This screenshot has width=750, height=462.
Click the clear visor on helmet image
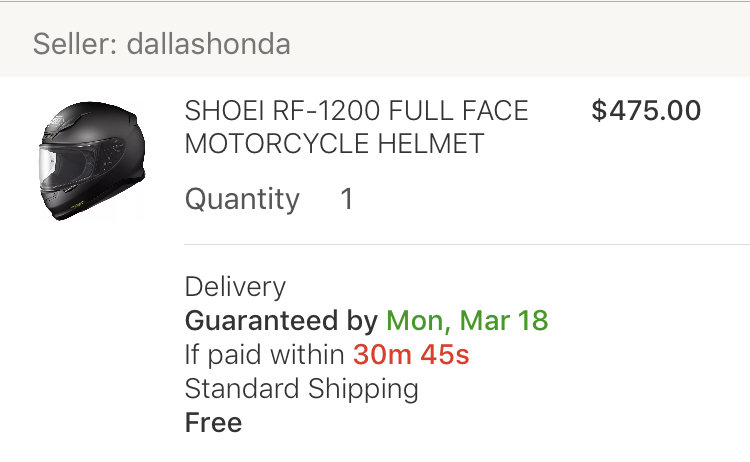47,167
